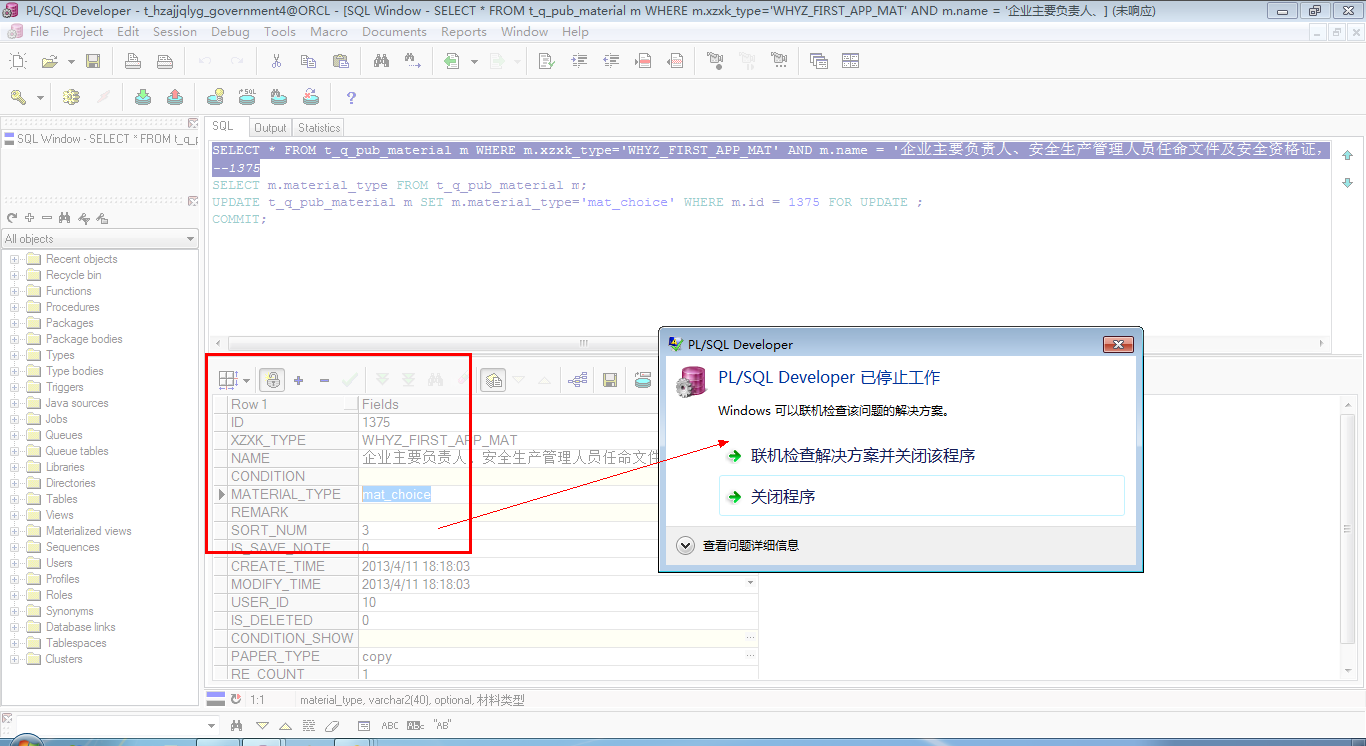Click the Find next binoculars-arrow icon

click(412, 61)
